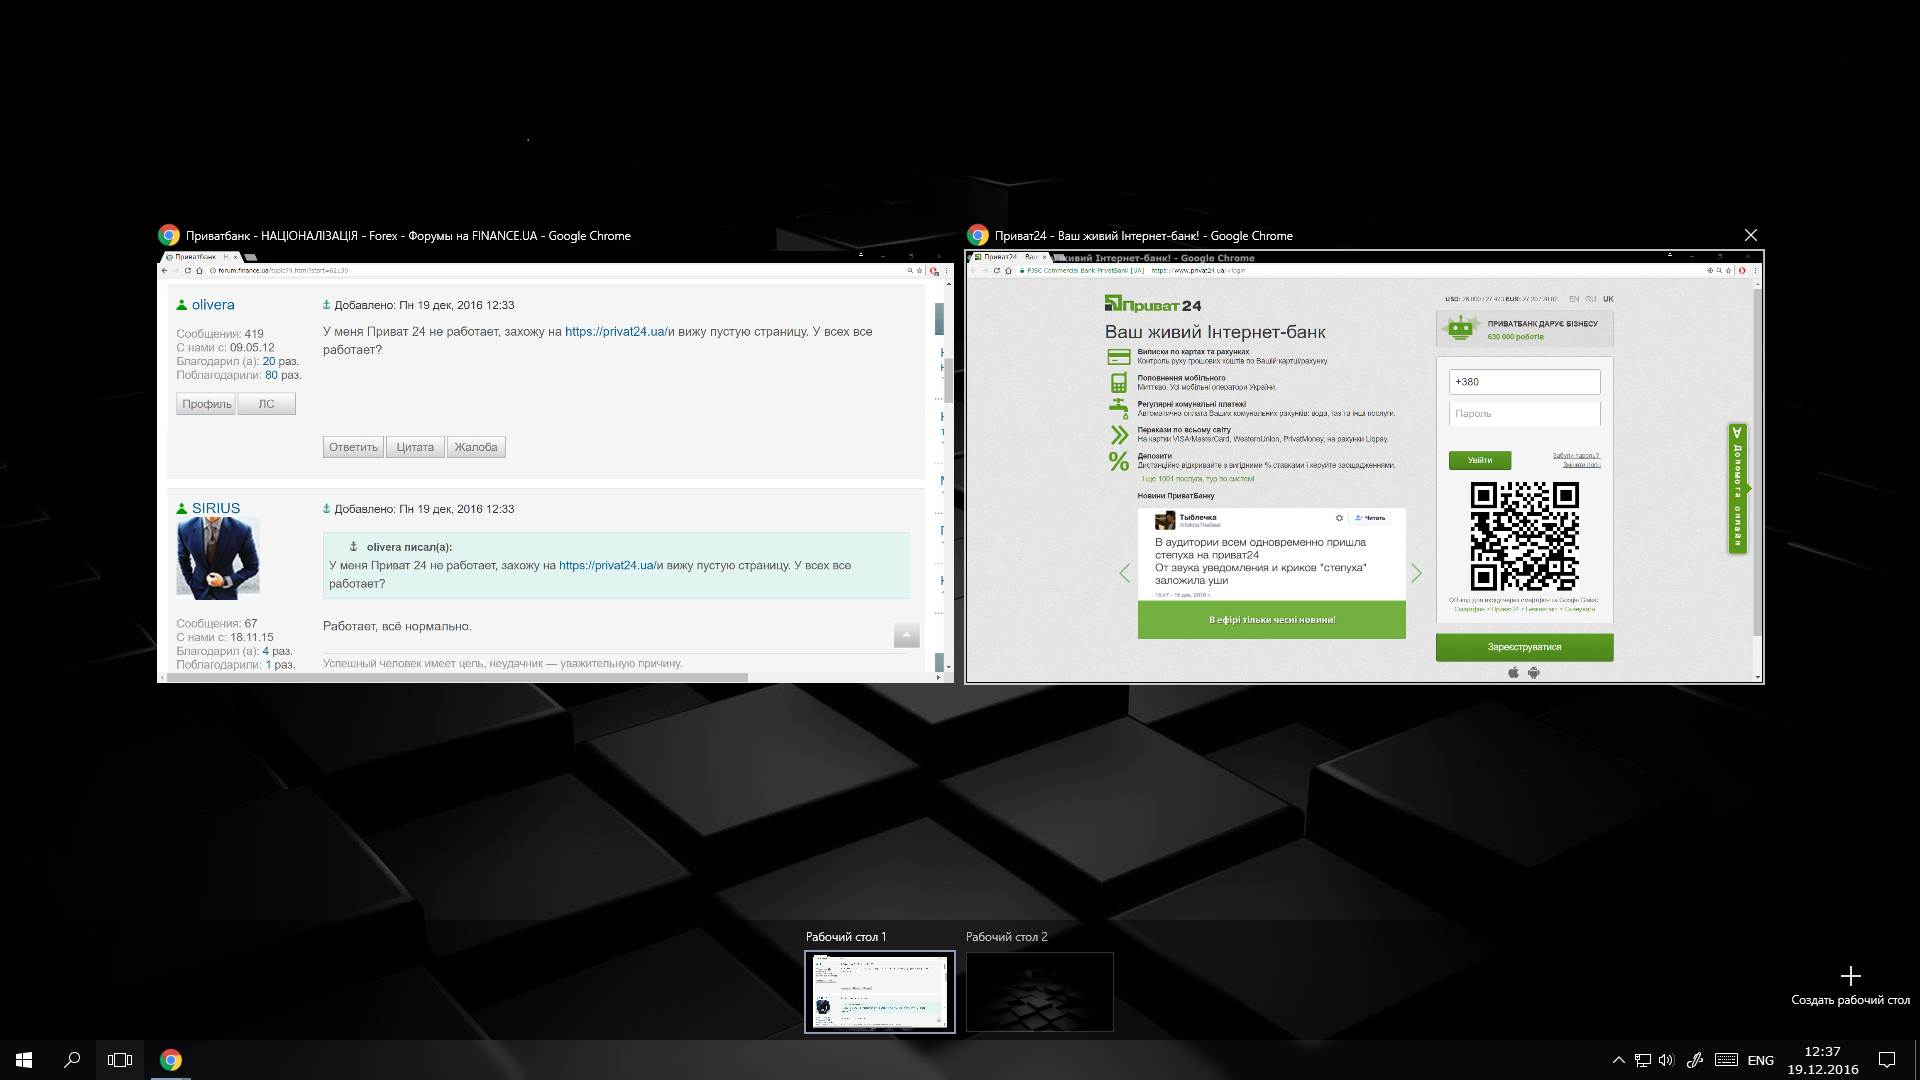The height and width of the screenshot is (1080, 1920).
Task: Show the previous news tweet arrow
Action: (x=1125, y=573)
